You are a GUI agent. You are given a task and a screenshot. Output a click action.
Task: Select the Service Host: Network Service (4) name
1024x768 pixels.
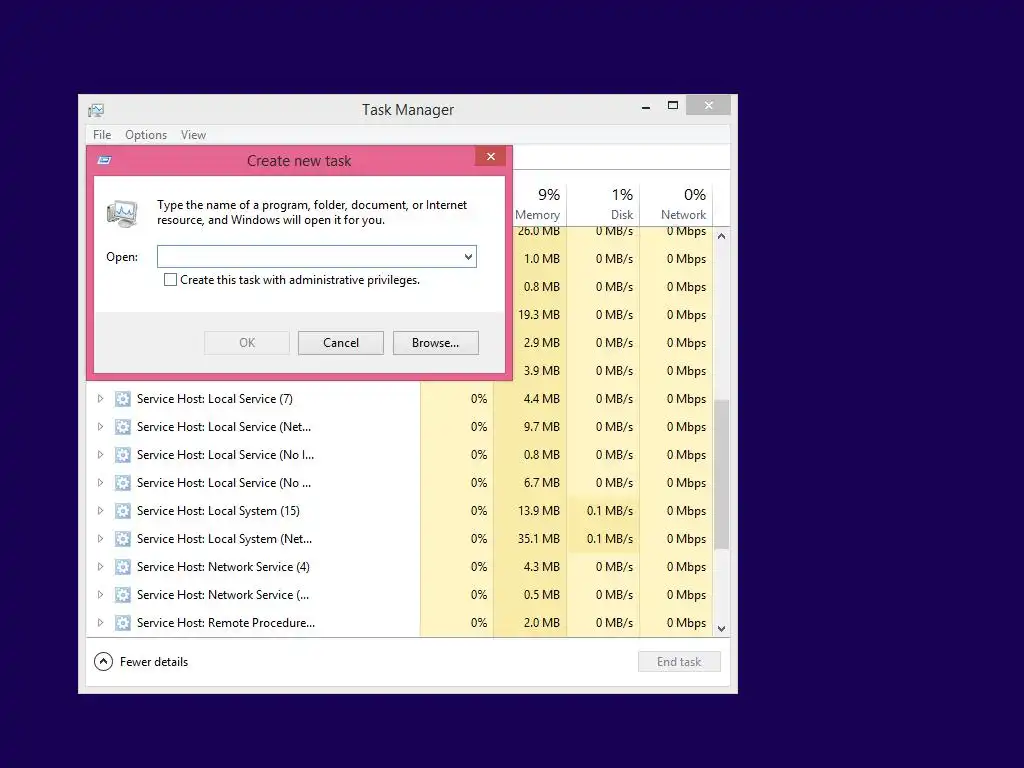tap(223, 567)
